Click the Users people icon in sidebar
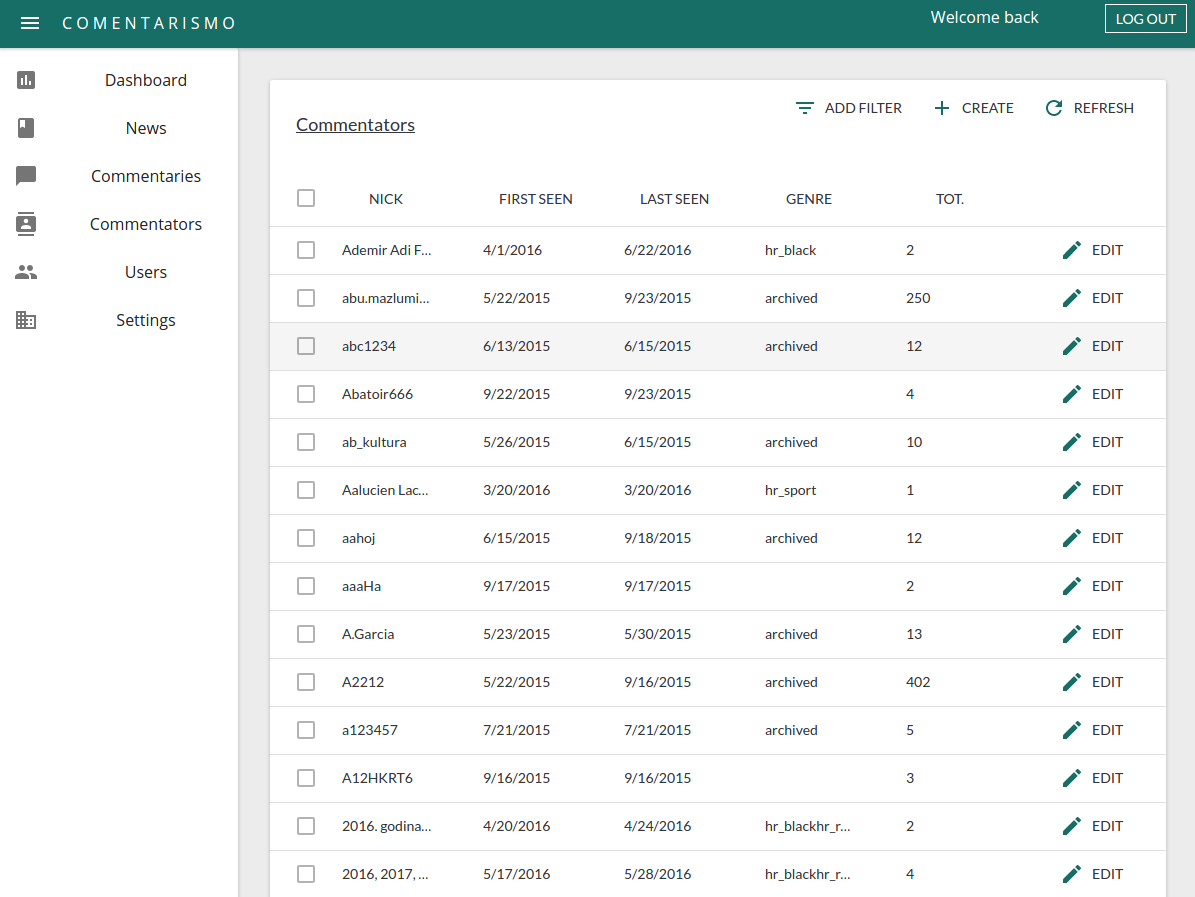Image resolution: width=1195 pixels, height=897 pixels. 26,272
